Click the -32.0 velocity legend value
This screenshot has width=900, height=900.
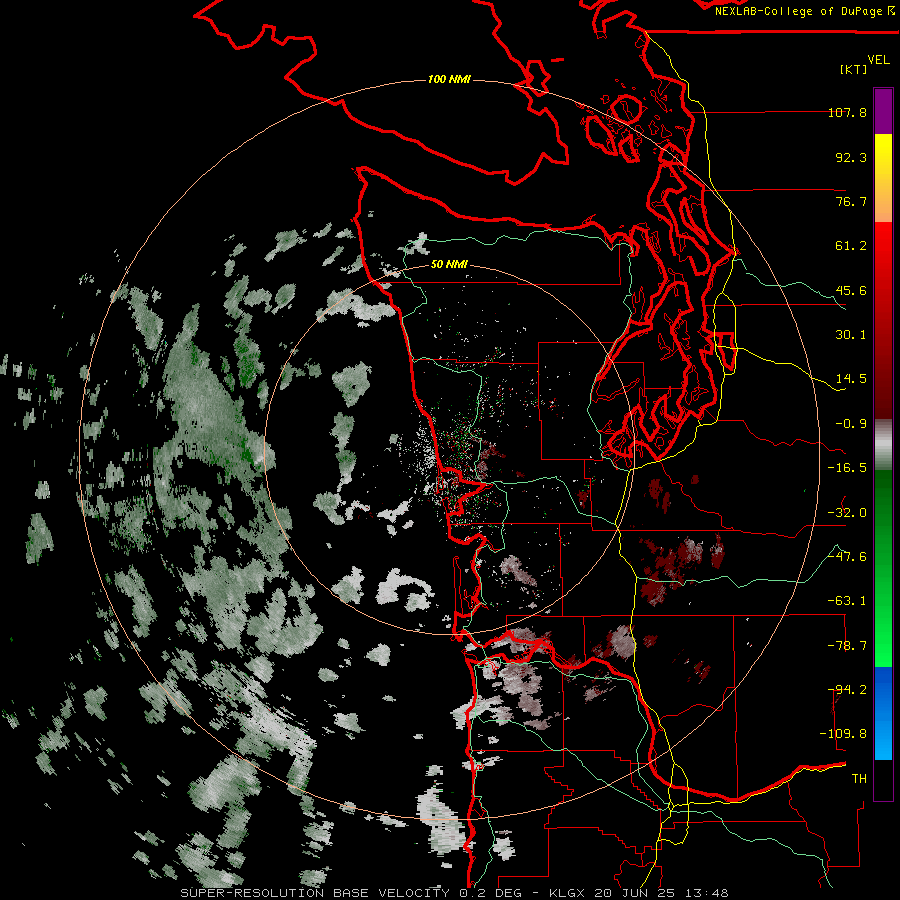847,513
